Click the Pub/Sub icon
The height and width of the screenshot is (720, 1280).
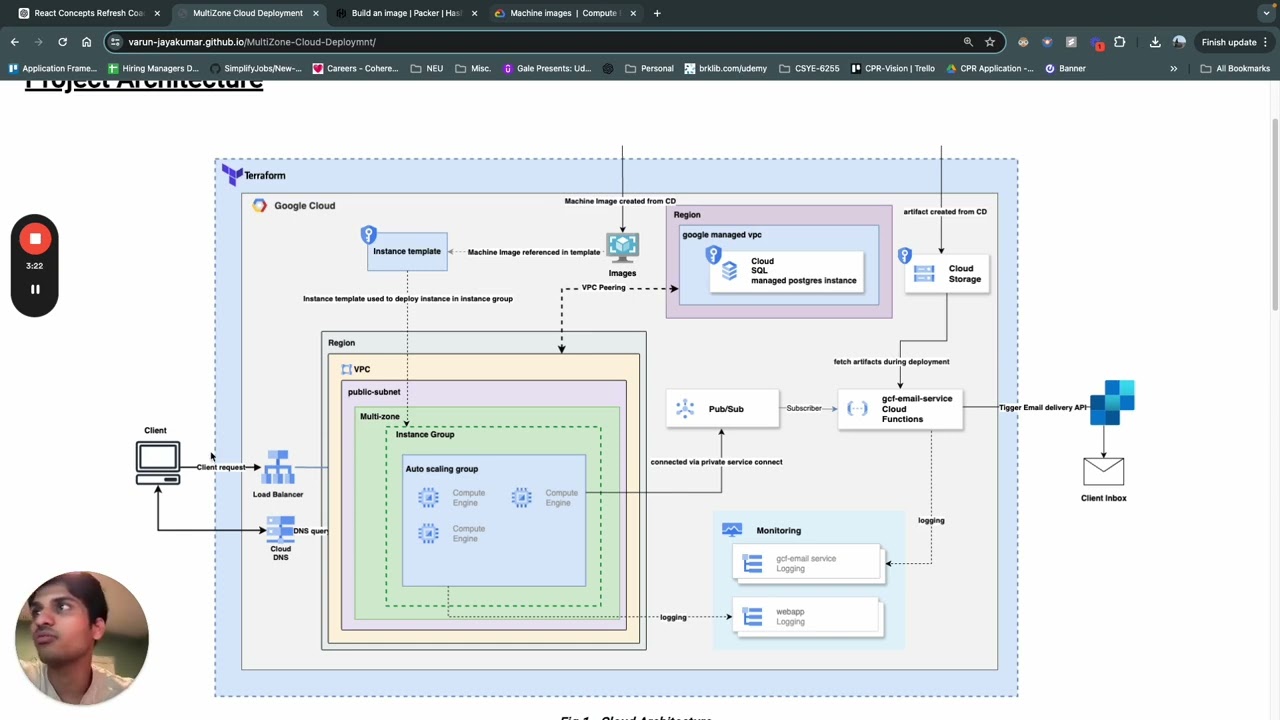point(685,408)
